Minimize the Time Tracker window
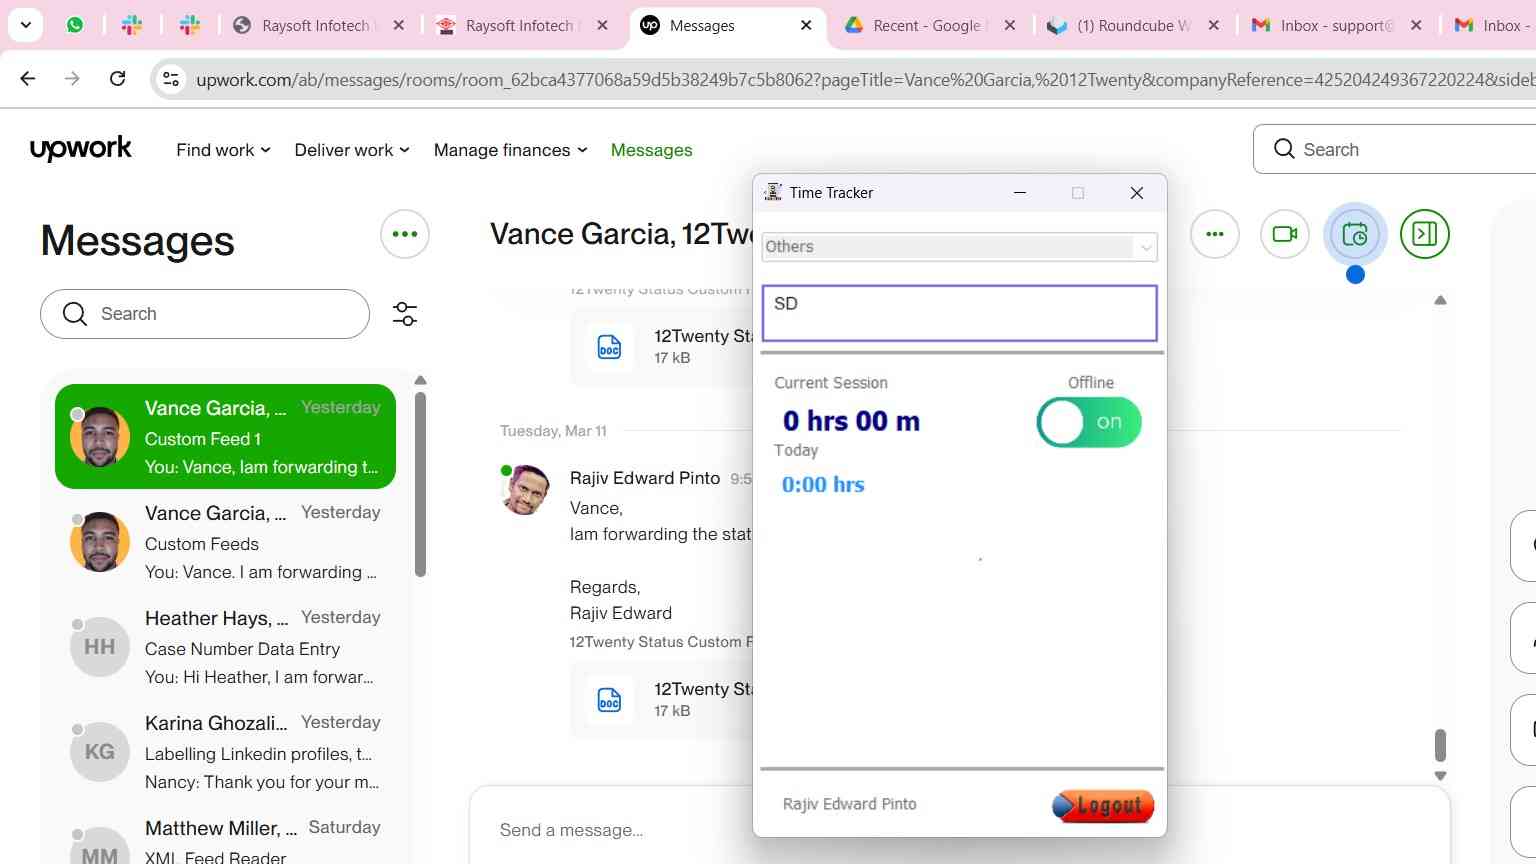The width and height of the screenshot is (1536, 864). (1020, 193)
